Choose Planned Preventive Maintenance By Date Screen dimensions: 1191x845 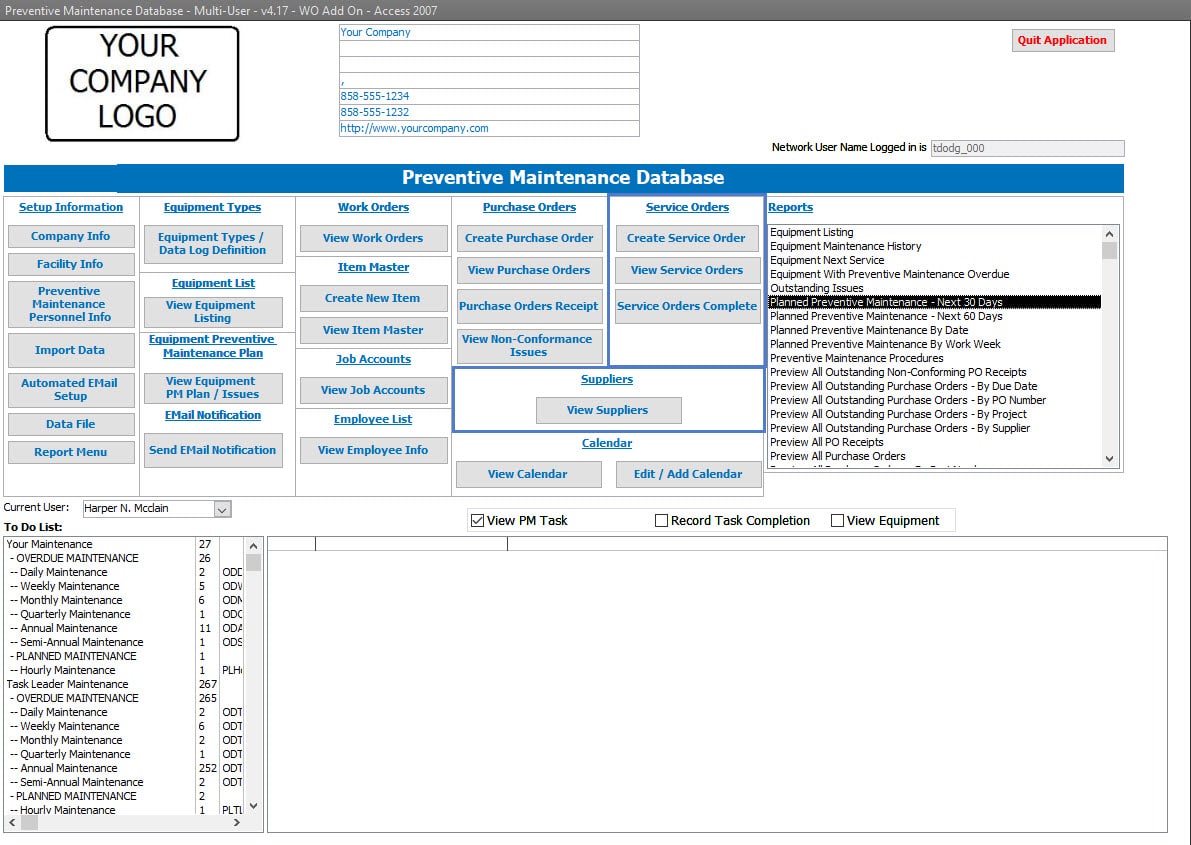click(934, 331)
